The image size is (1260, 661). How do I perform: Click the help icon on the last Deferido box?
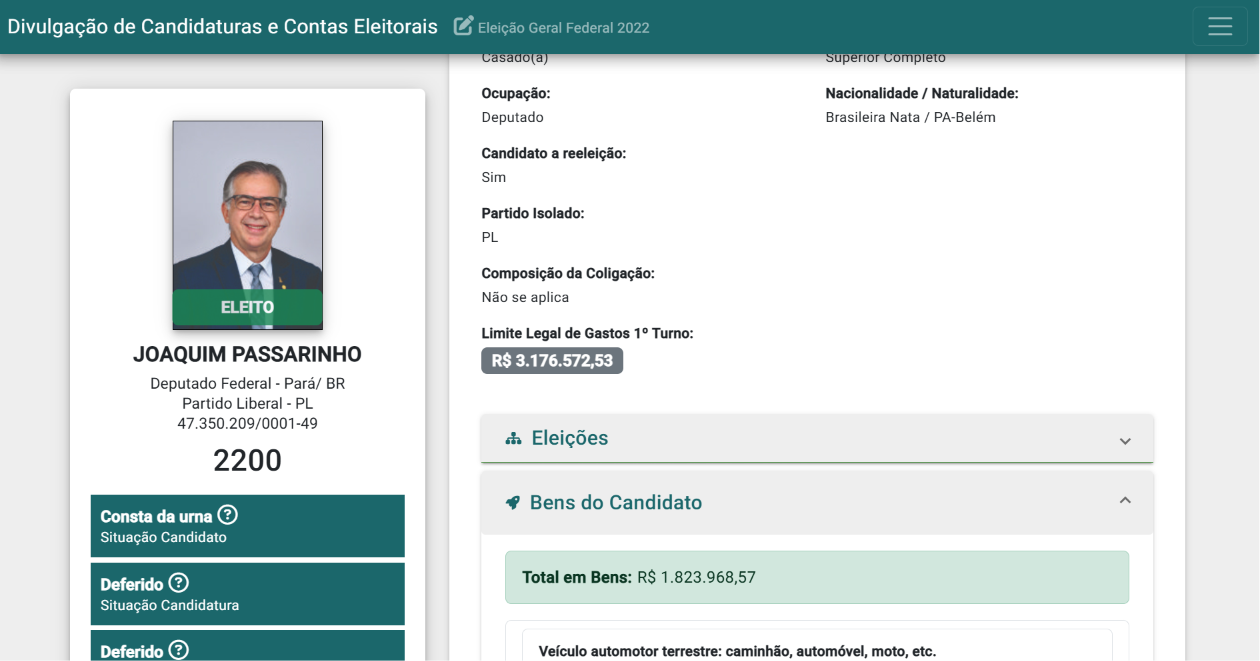(x=179, y=650)
